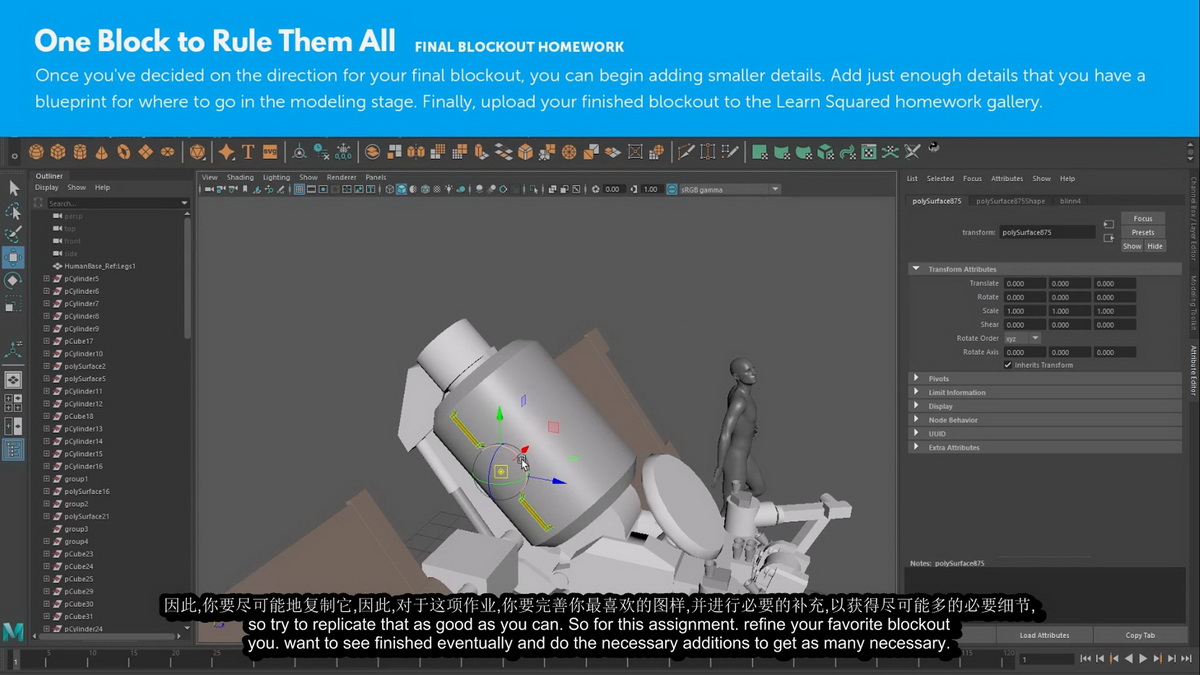This screenshot has width=1200, height=675.
Task: Click the Show button
Action: tap(1131, 246)
